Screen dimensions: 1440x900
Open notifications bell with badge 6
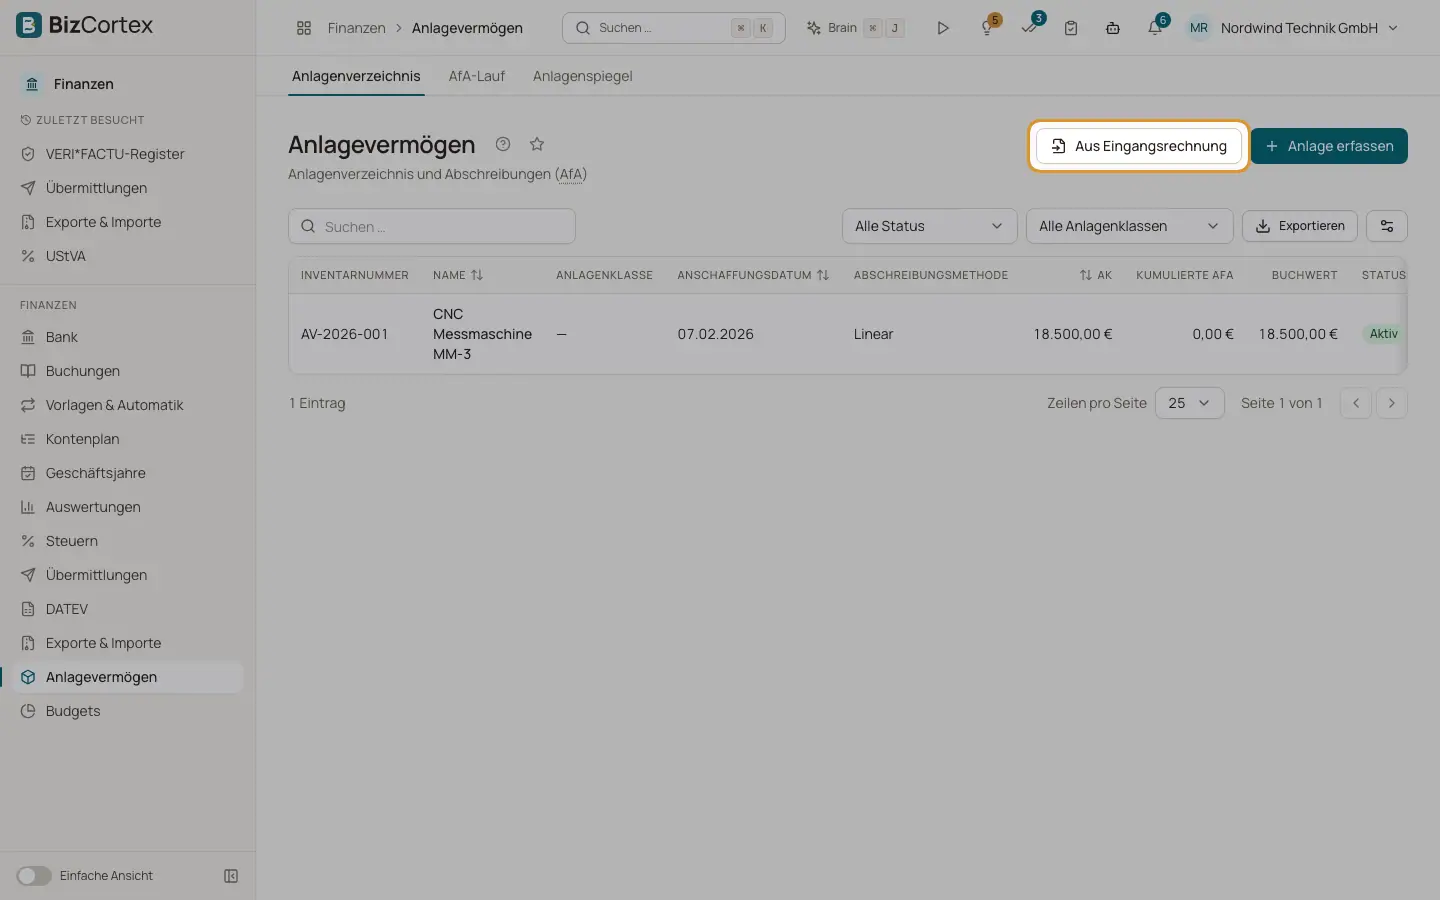point(1155,28)
